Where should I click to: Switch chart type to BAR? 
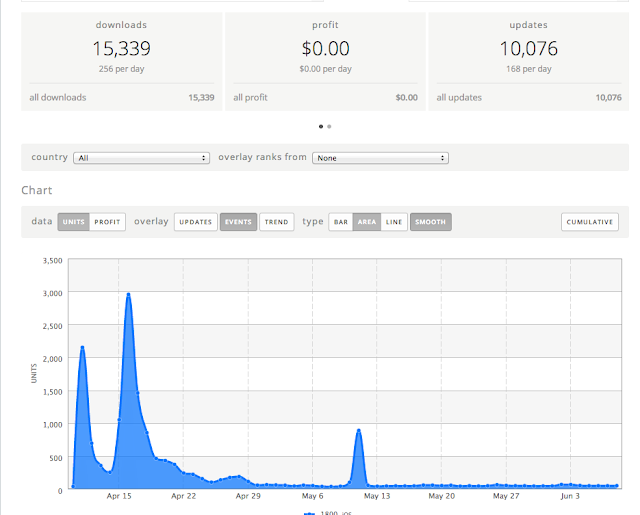[341, 222]
